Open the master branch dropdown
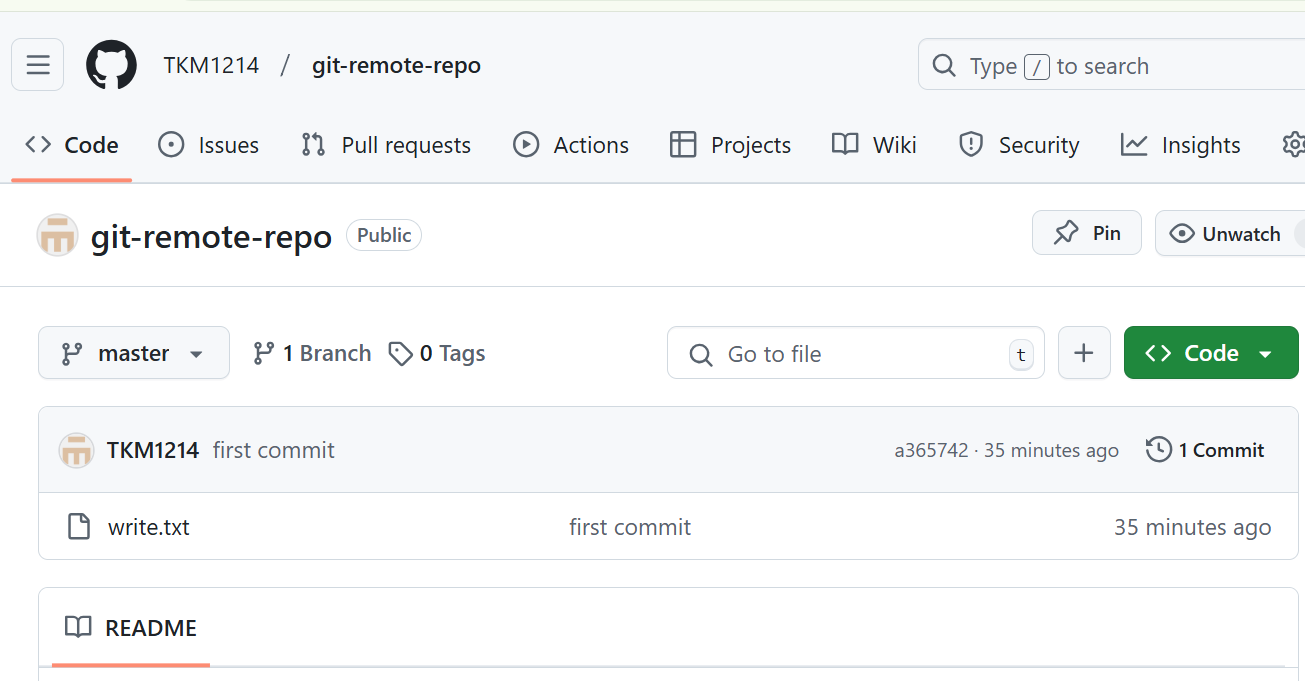 (x=134, y=353)
